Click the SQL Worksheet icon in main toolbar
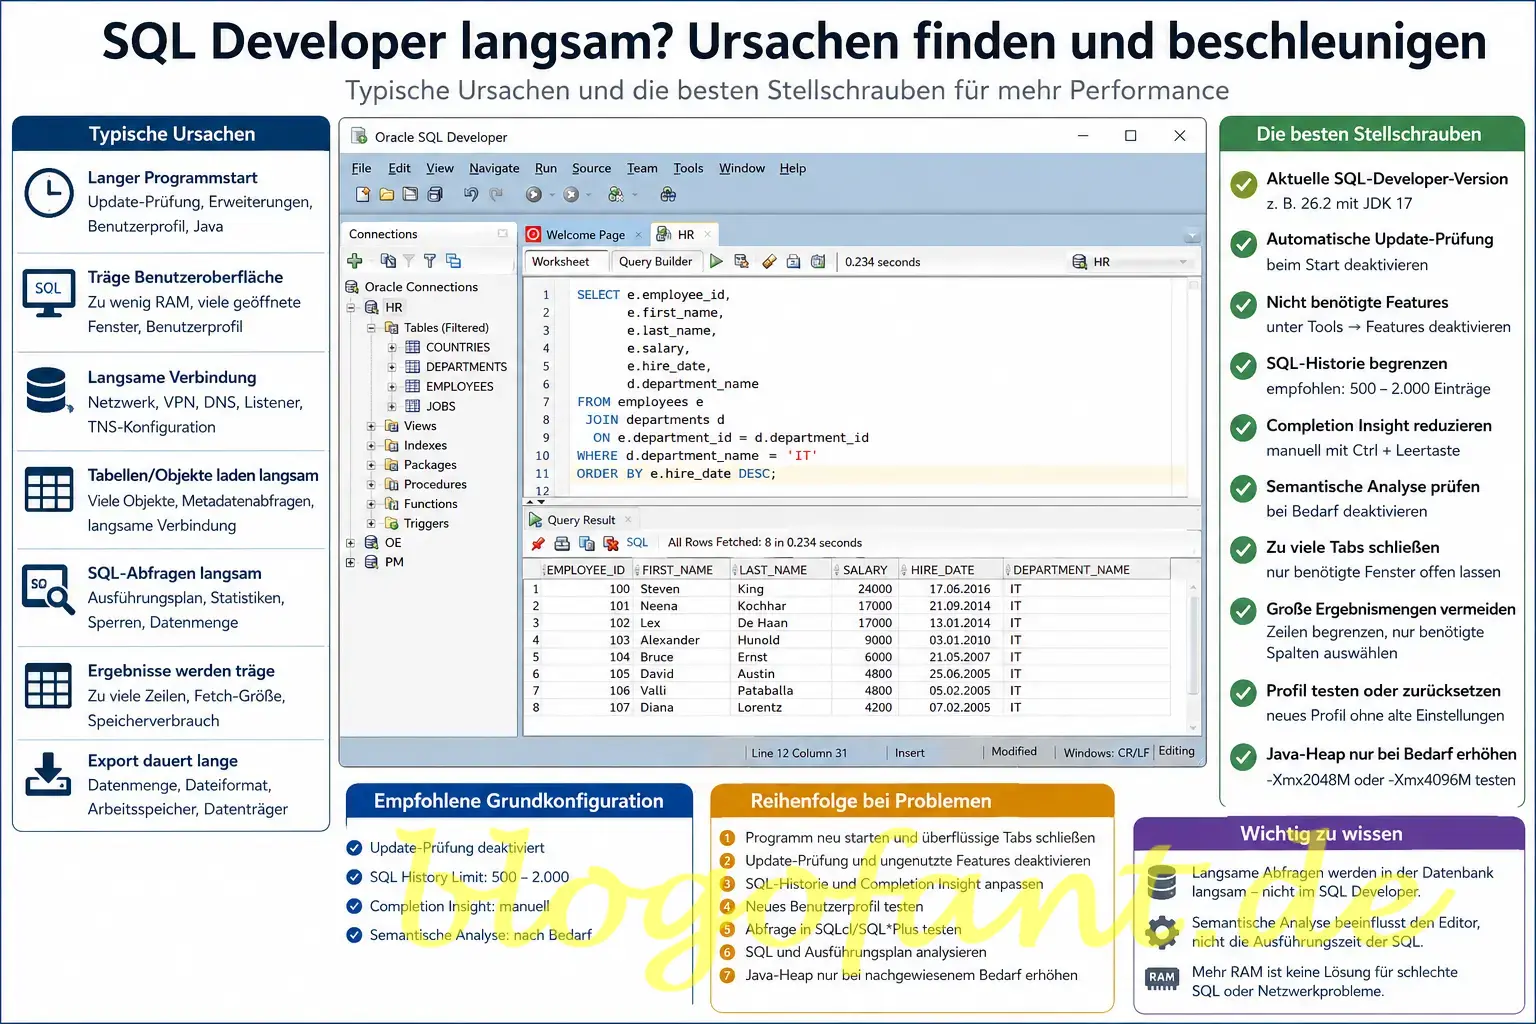The image size is (1536, 1024). (616, 195)
